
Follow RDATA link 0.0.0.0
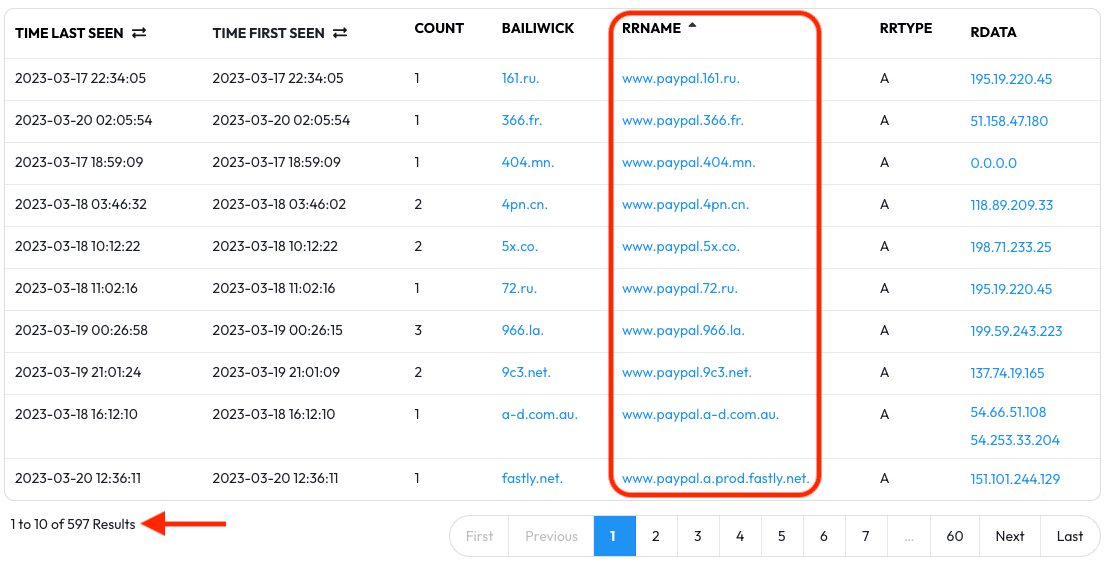coord(994,163)
